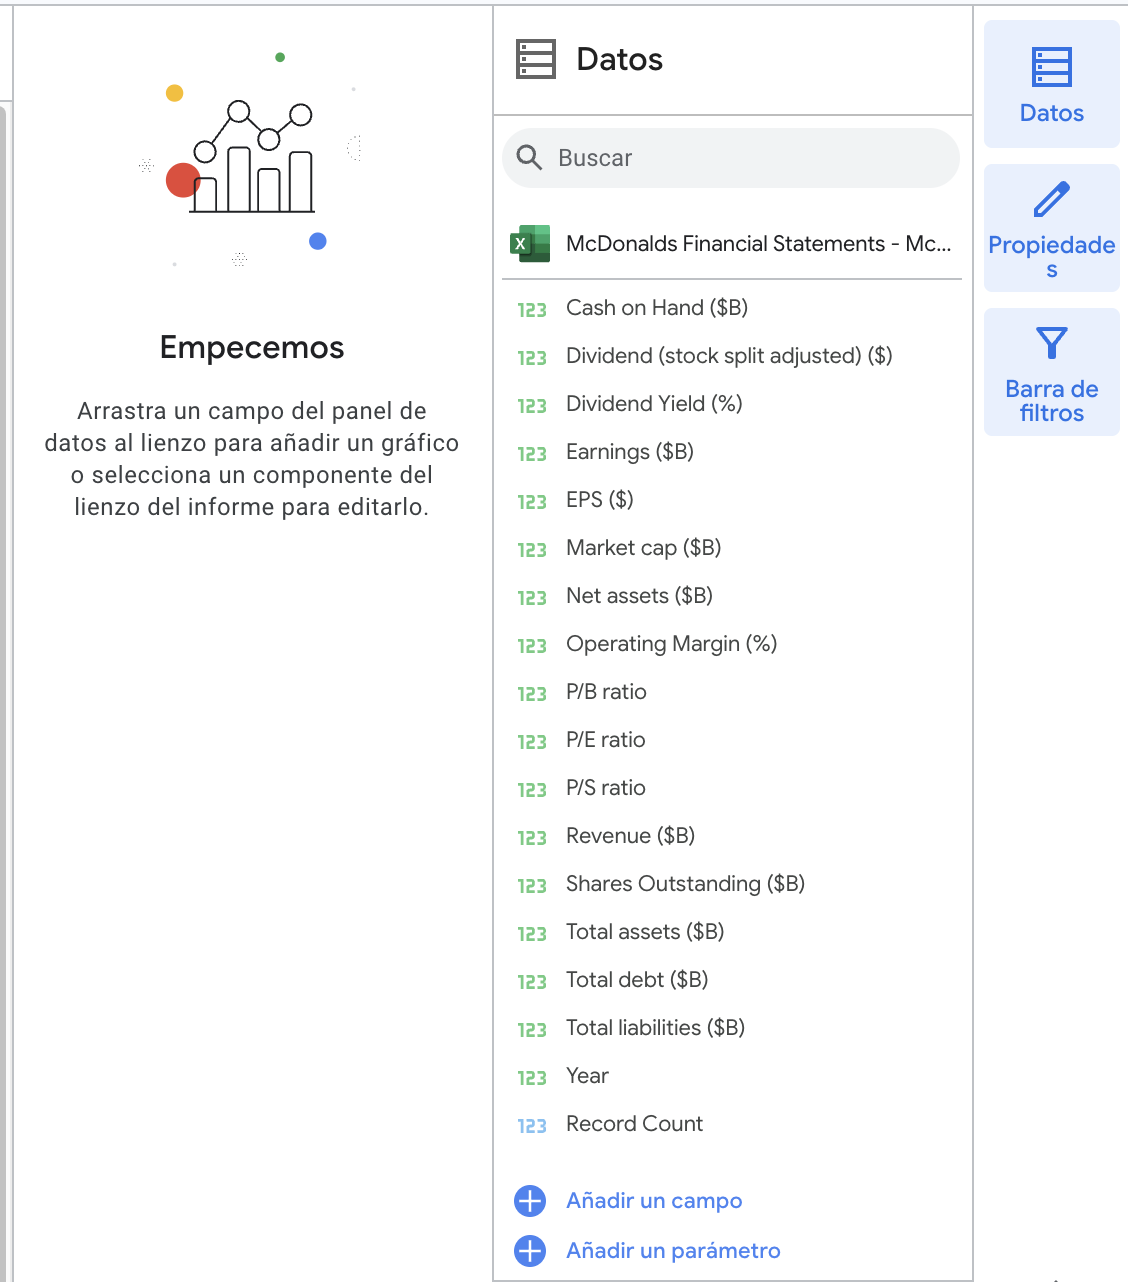The image size is (1128, 1282).
Task: Select the Cash on Hand ($B) field
Action: pos(657,308)
